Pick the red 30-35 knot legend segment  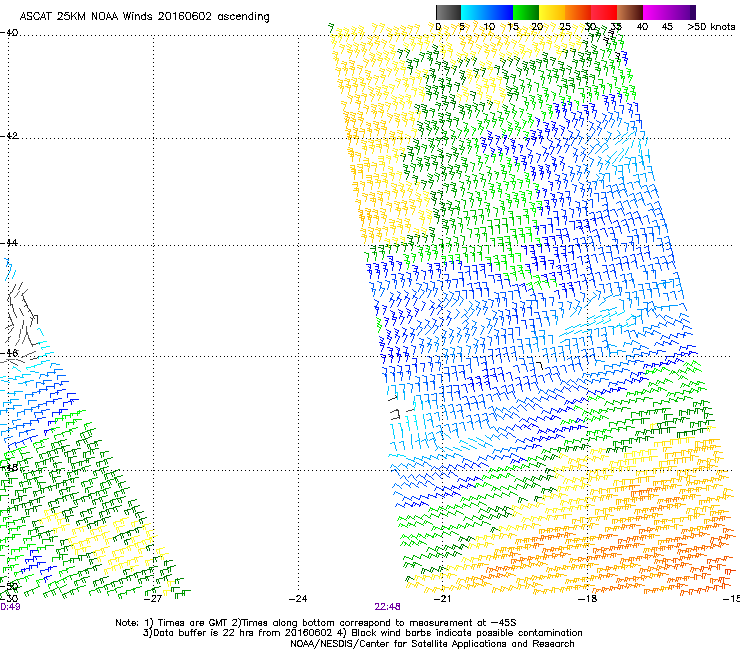(x=604, y=12)
